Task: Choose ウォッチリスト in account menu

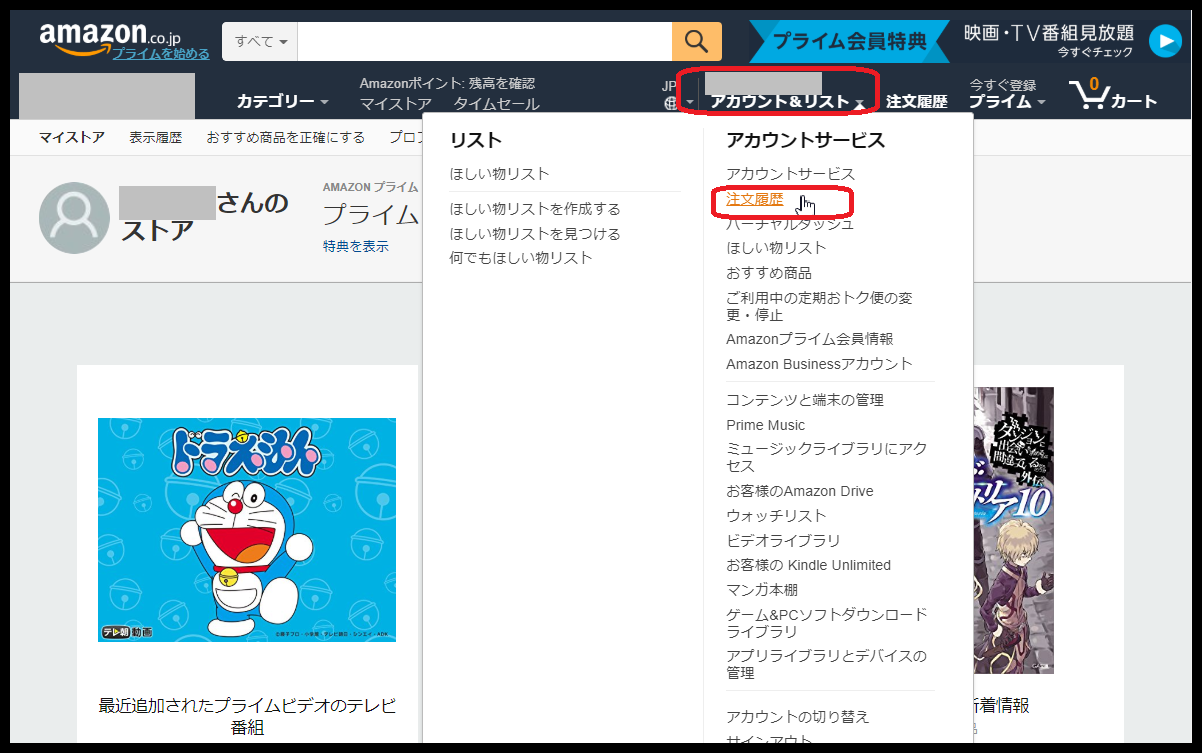Action: [x=776, y=515]
